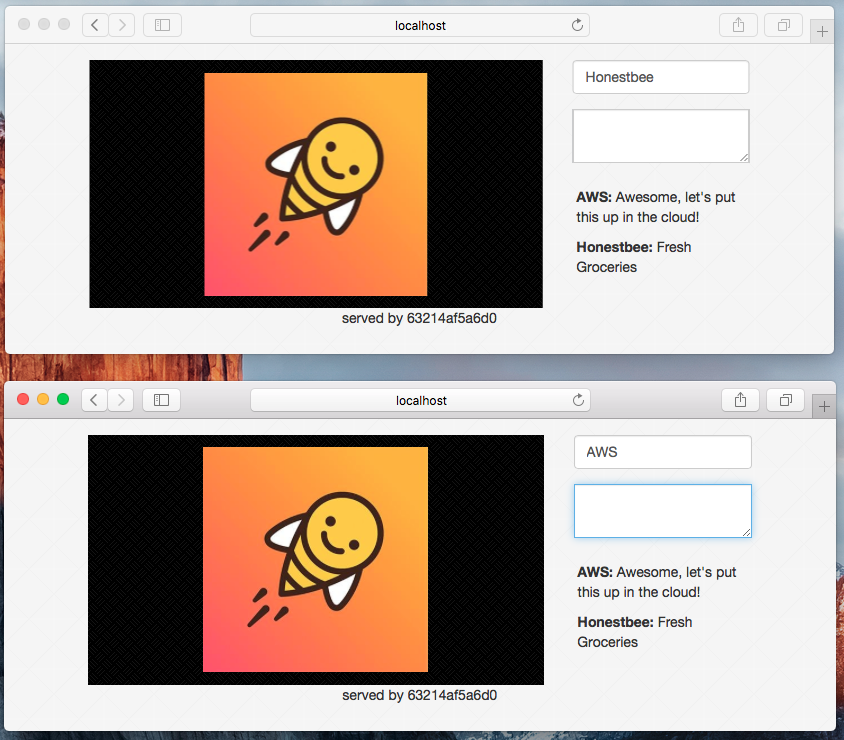Click the textarea resize handle in the top window

744,157
